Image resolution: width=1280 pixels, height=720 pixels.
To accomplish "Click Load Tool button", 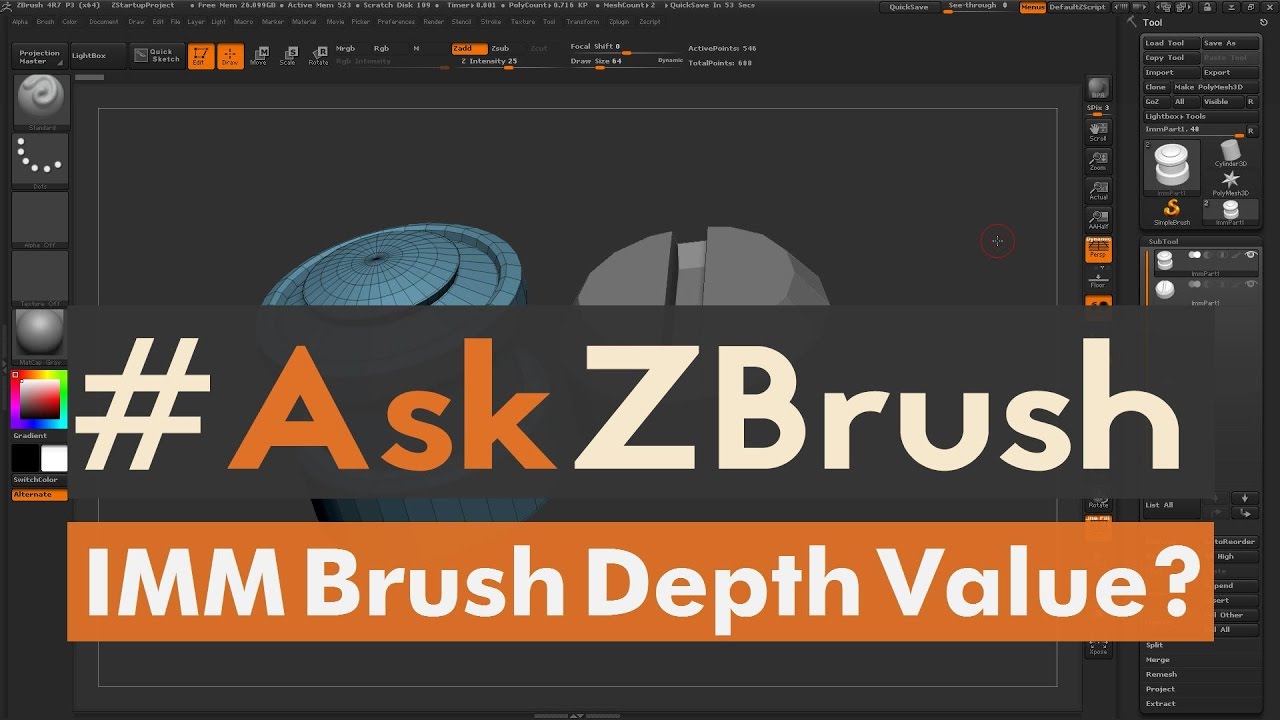I will tap(1171, 43).
